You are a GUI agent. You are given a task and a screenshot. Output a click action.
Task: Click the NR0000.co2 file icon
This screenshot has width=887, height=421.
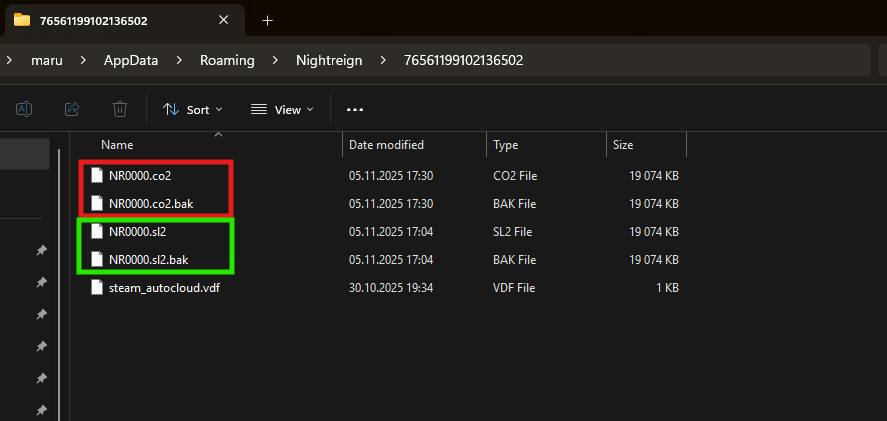(97, 175)
